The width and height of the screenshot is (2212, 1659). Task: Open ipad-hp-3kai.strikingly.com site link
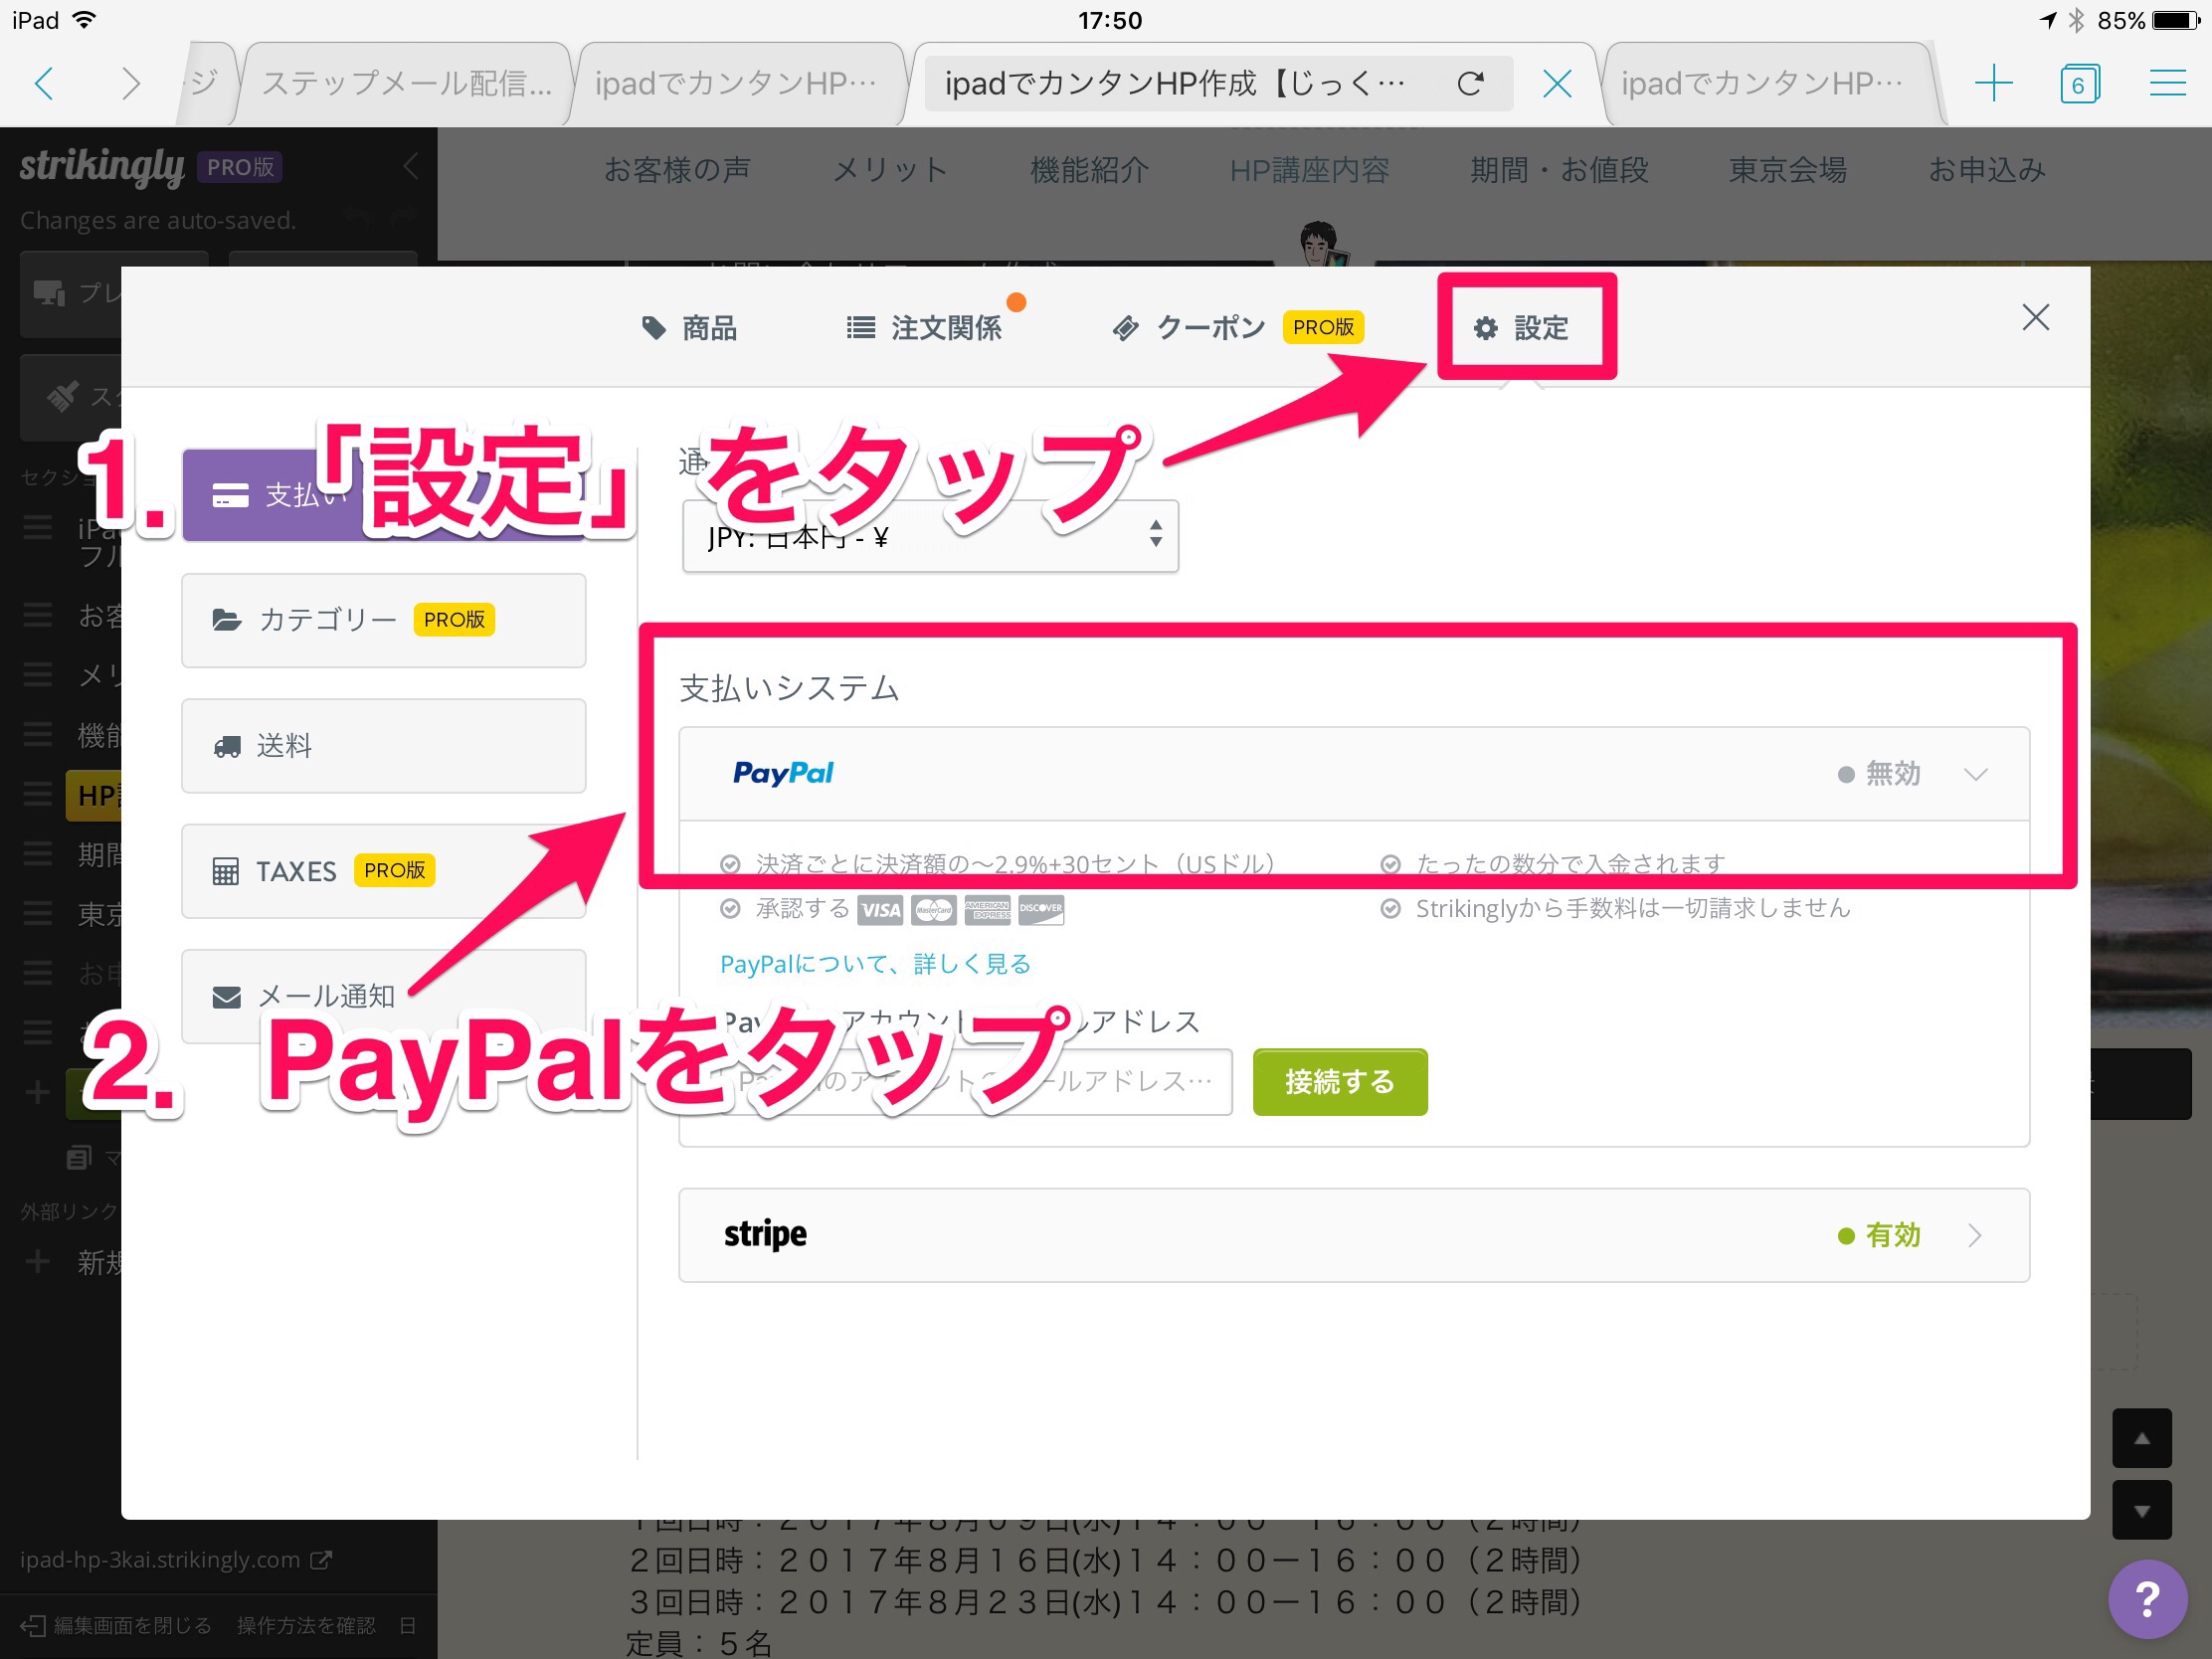pos(175,1560)
